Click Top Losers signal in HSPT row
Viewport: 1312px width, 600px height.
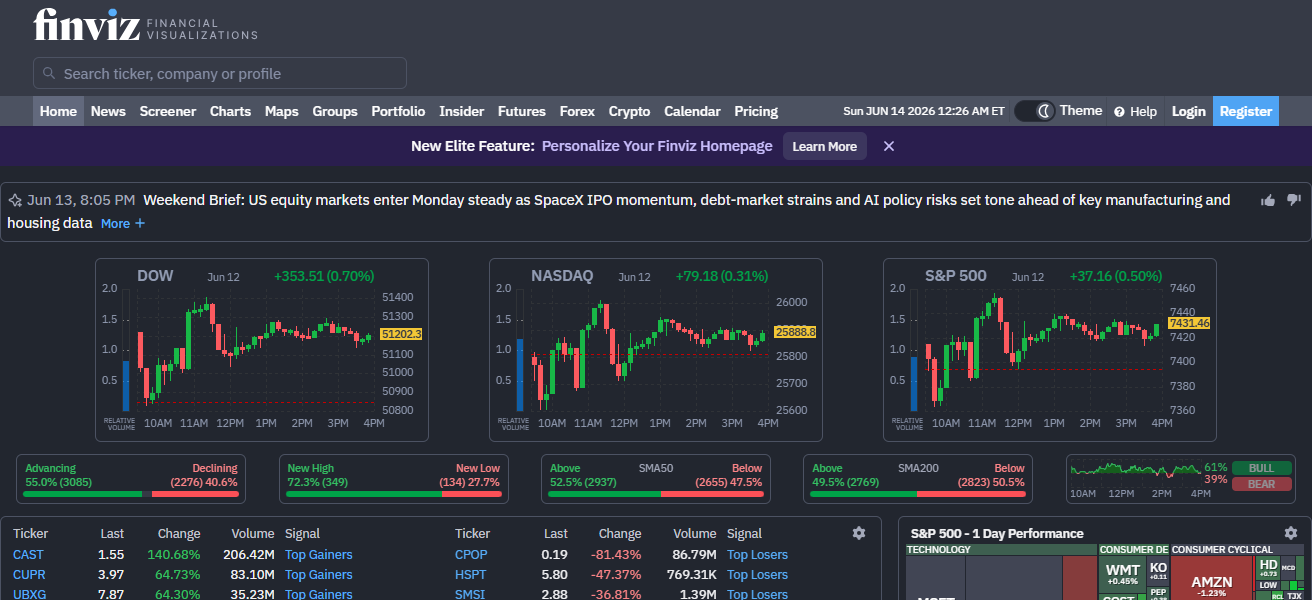pos(757,575)
